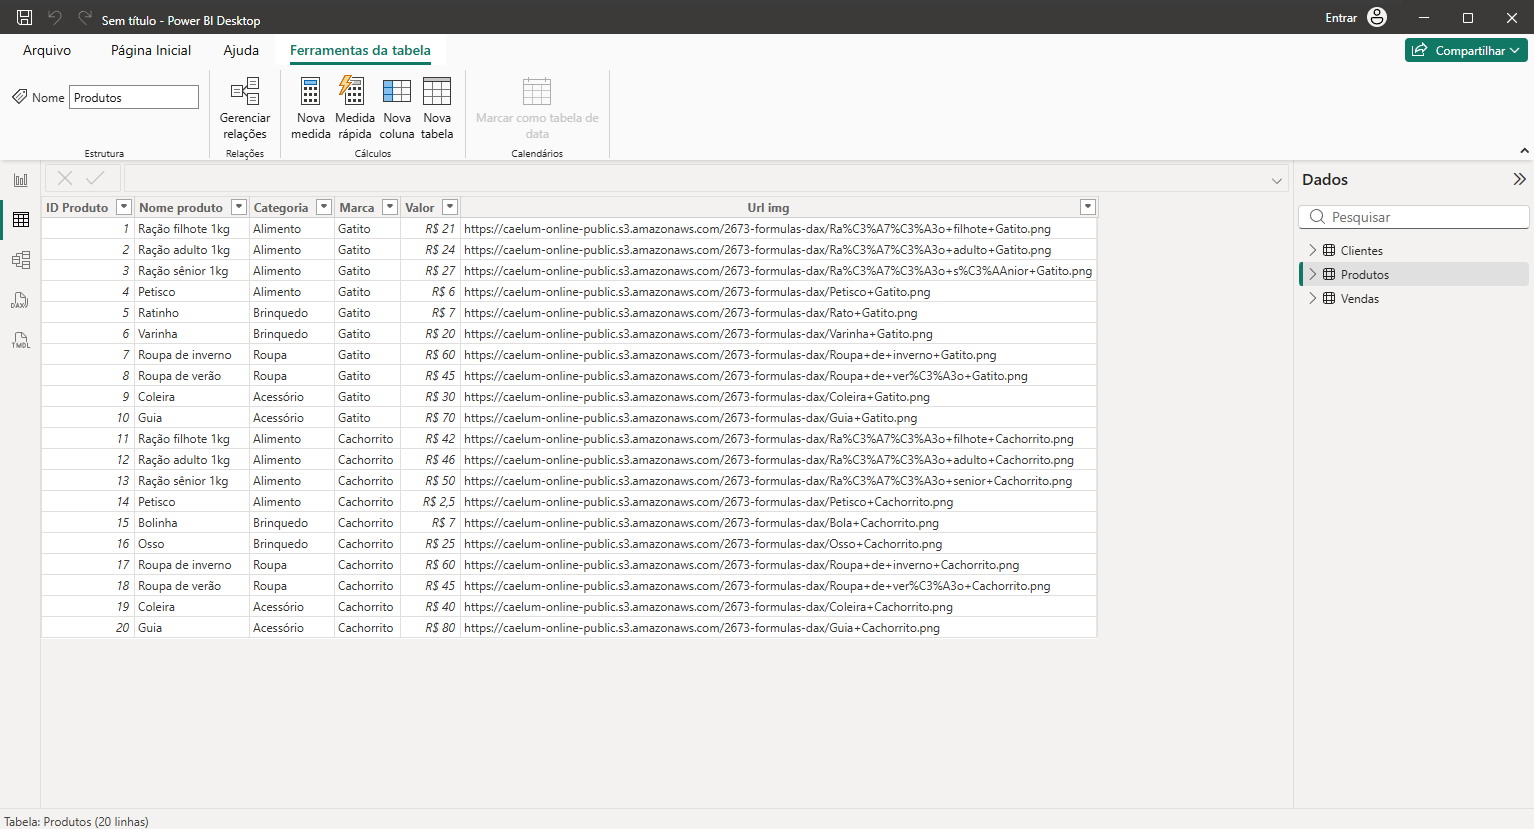Viewport: 1534px width, 829px height.
Task: Click the Compartilhar button
Action: click(1465, 50)
